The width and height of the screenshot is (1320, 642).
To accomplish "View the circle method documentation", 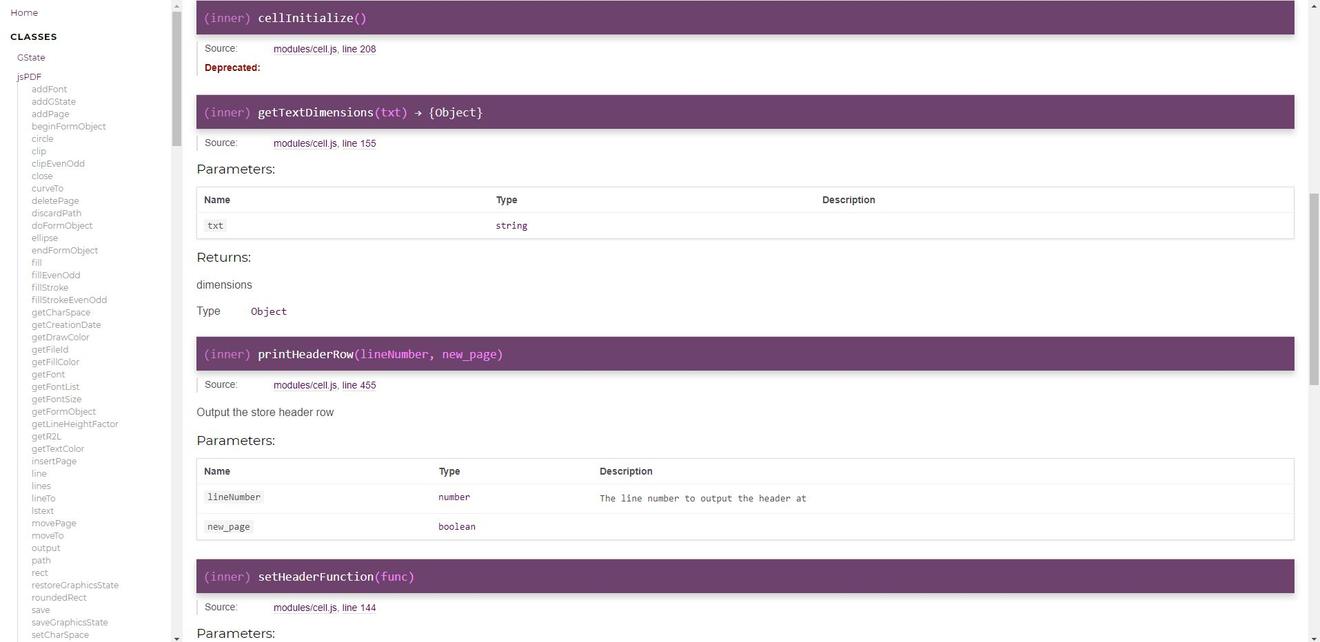I will coord(42,138).
